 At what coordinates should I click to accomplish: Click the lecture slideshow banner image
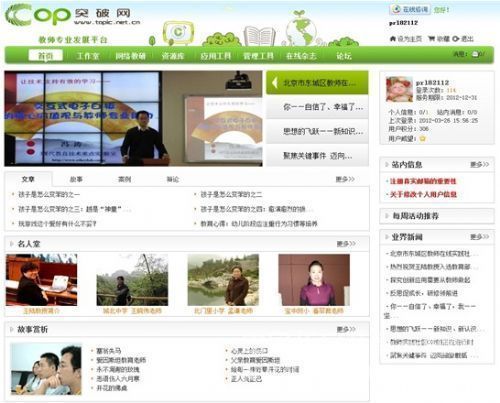pos(133,118)
